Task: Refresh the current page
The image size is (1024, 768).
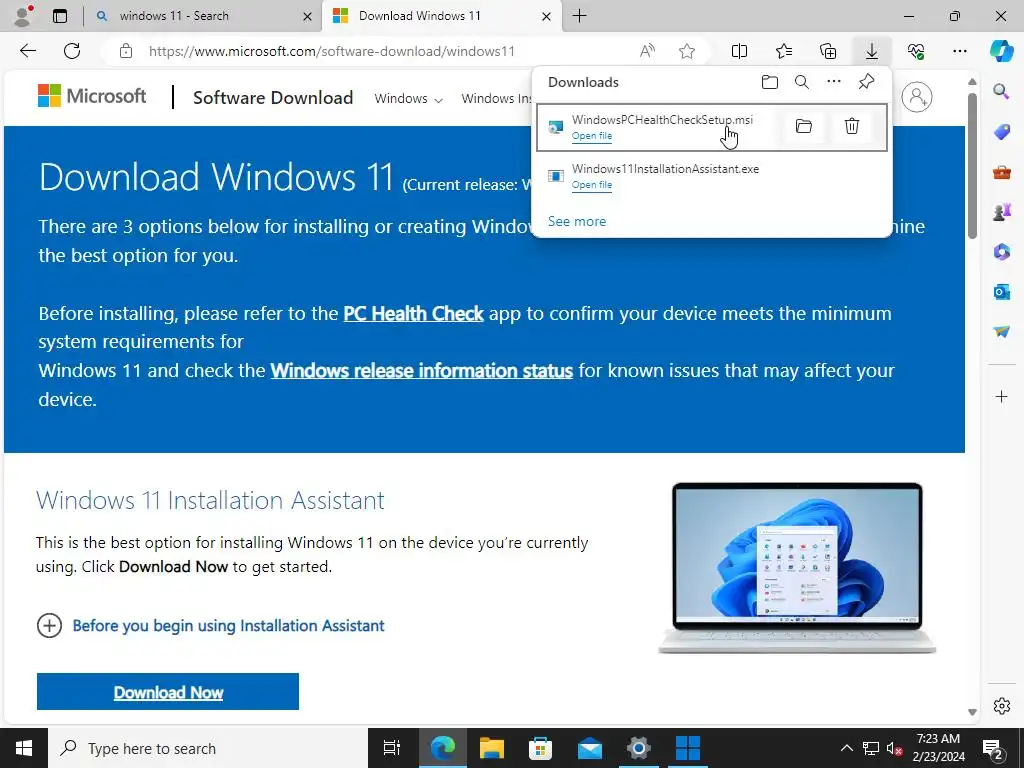Action: (72, 51)
